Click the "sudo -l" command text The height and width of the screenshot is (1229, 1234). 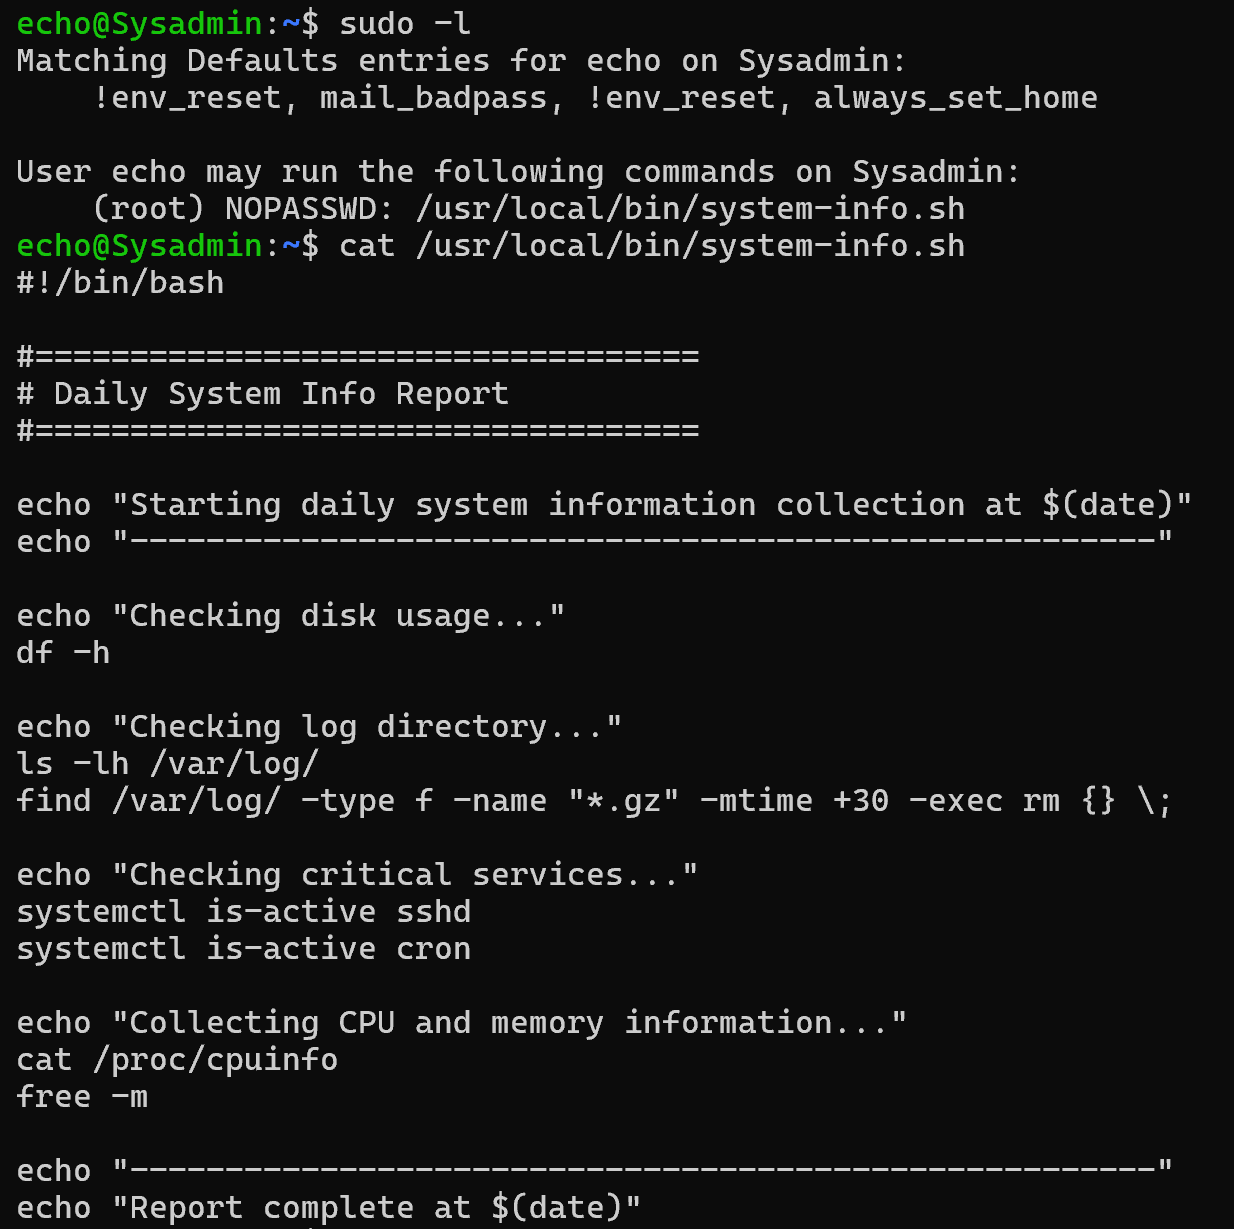pos(404,23)
